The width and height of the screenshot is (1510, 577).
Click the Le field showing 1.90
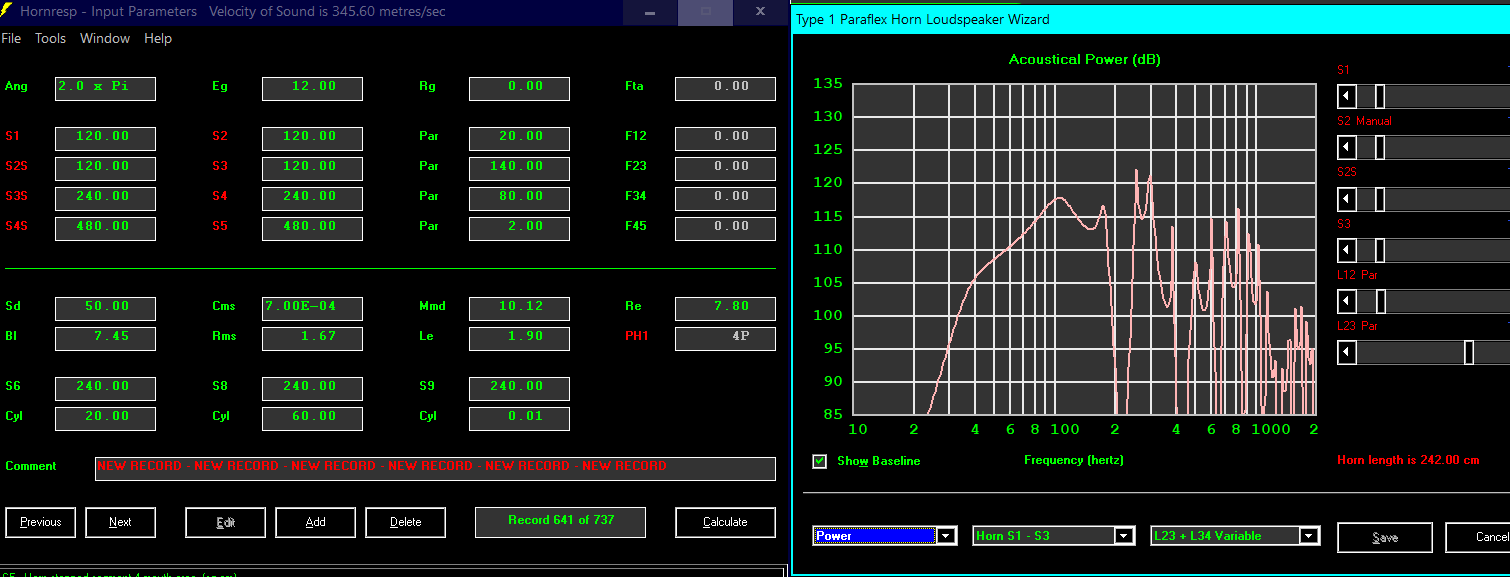point(519,338)
